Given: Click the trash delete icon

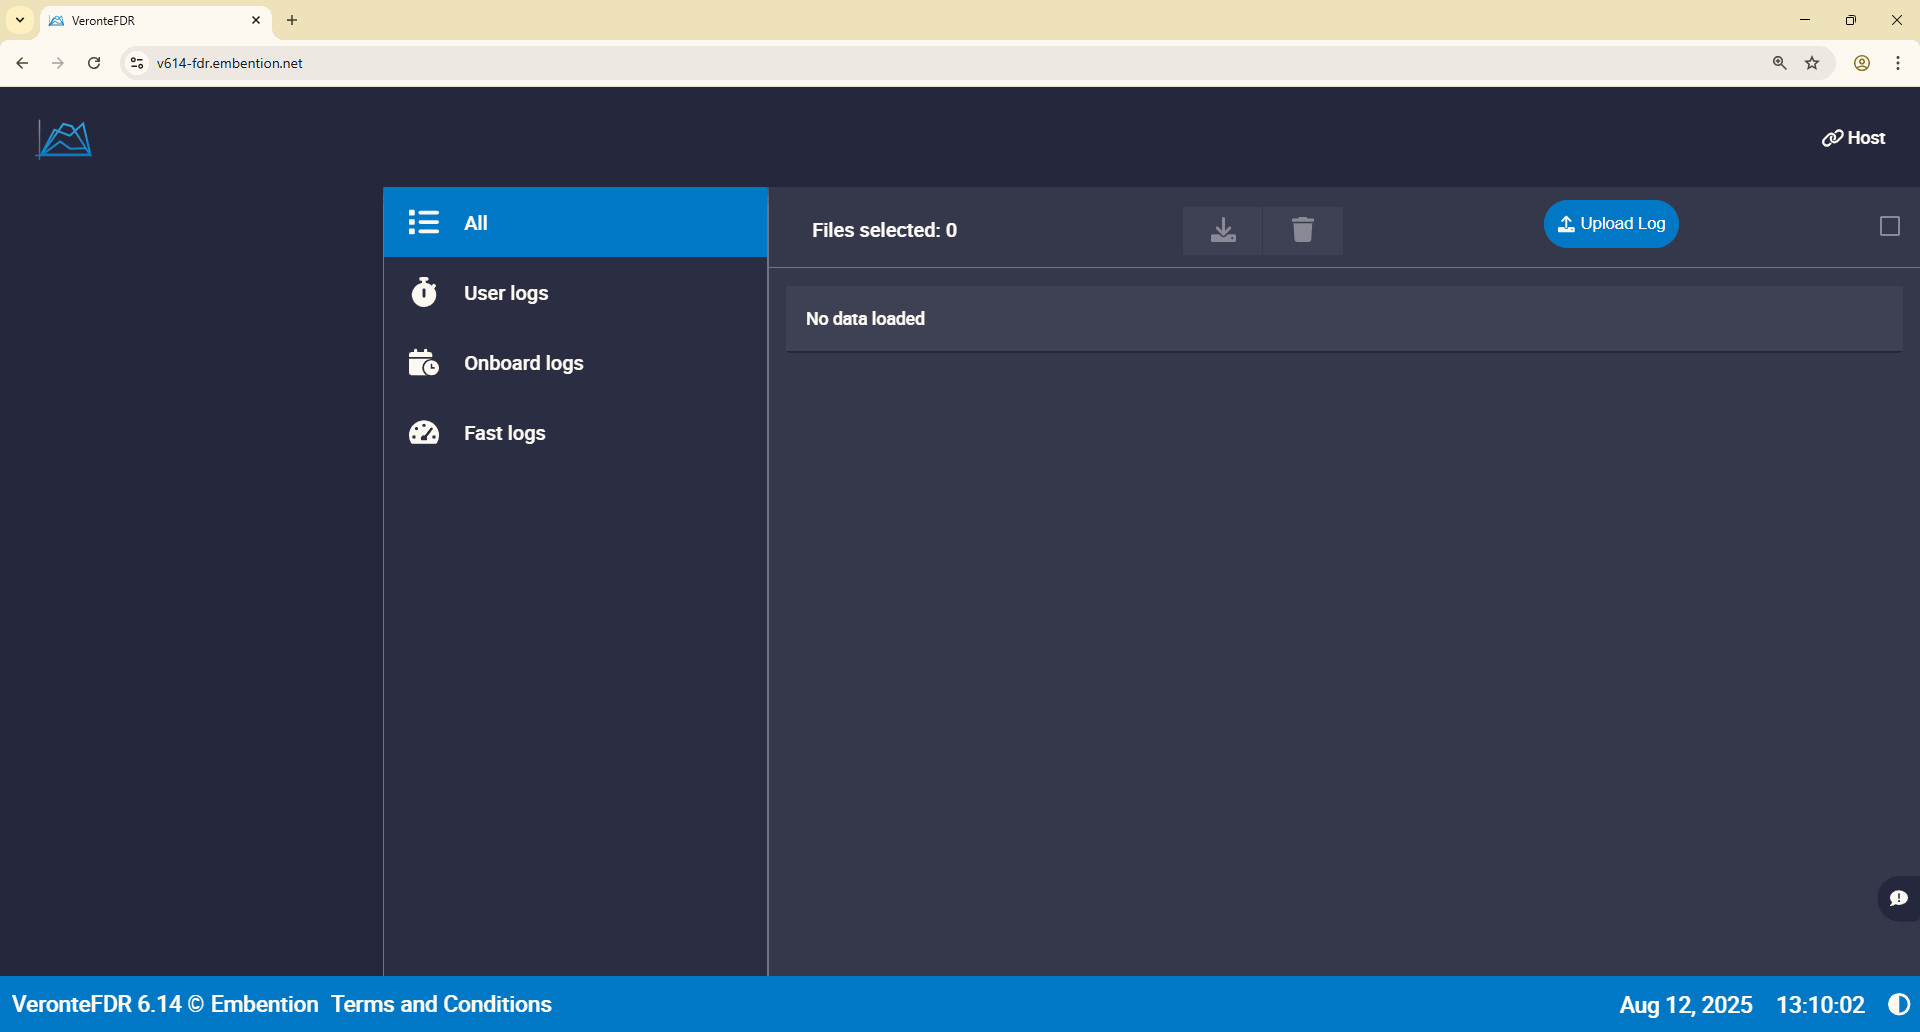Looking at the screenshot, I should [1302, 230].
